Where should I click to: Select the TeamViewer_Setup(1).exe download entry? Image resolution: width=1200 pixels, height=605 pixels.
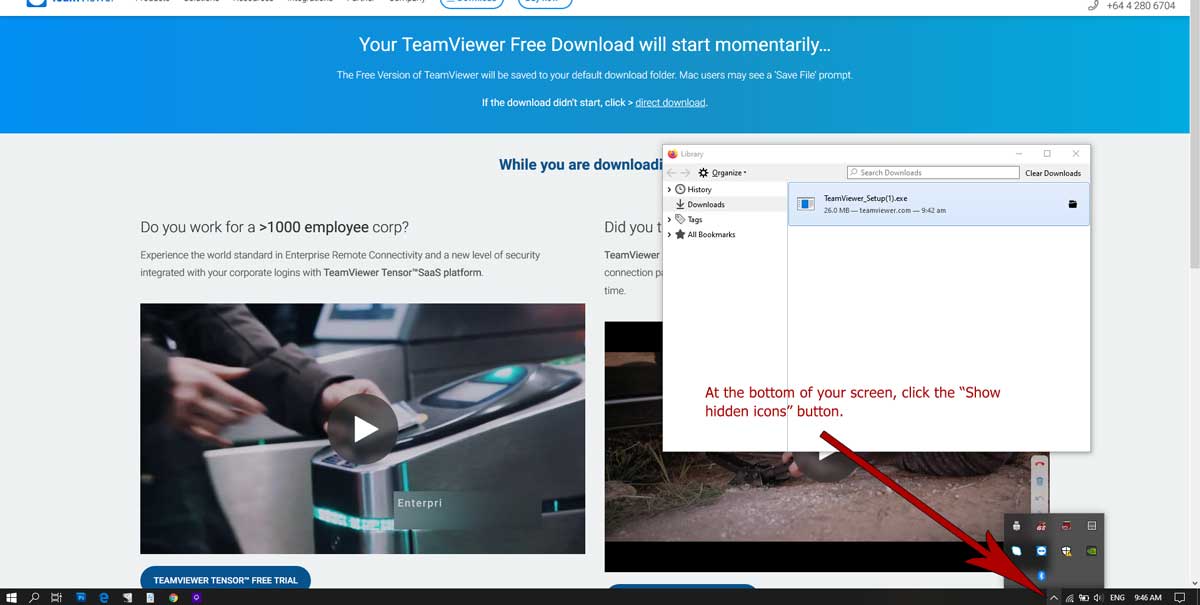(938, 204)
